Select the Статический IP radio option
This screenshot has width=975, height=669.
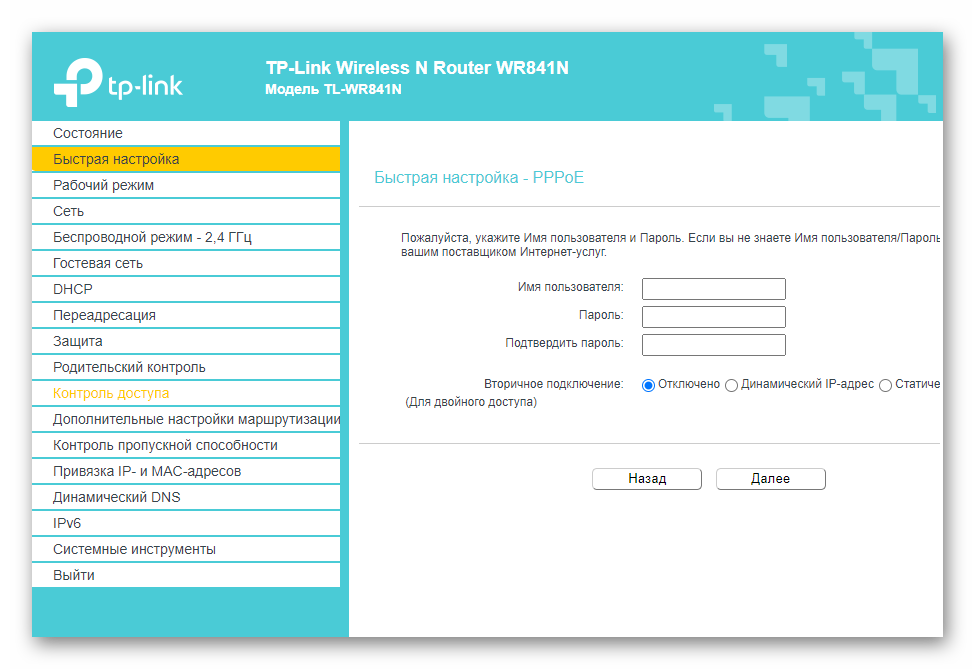(885, 385)
